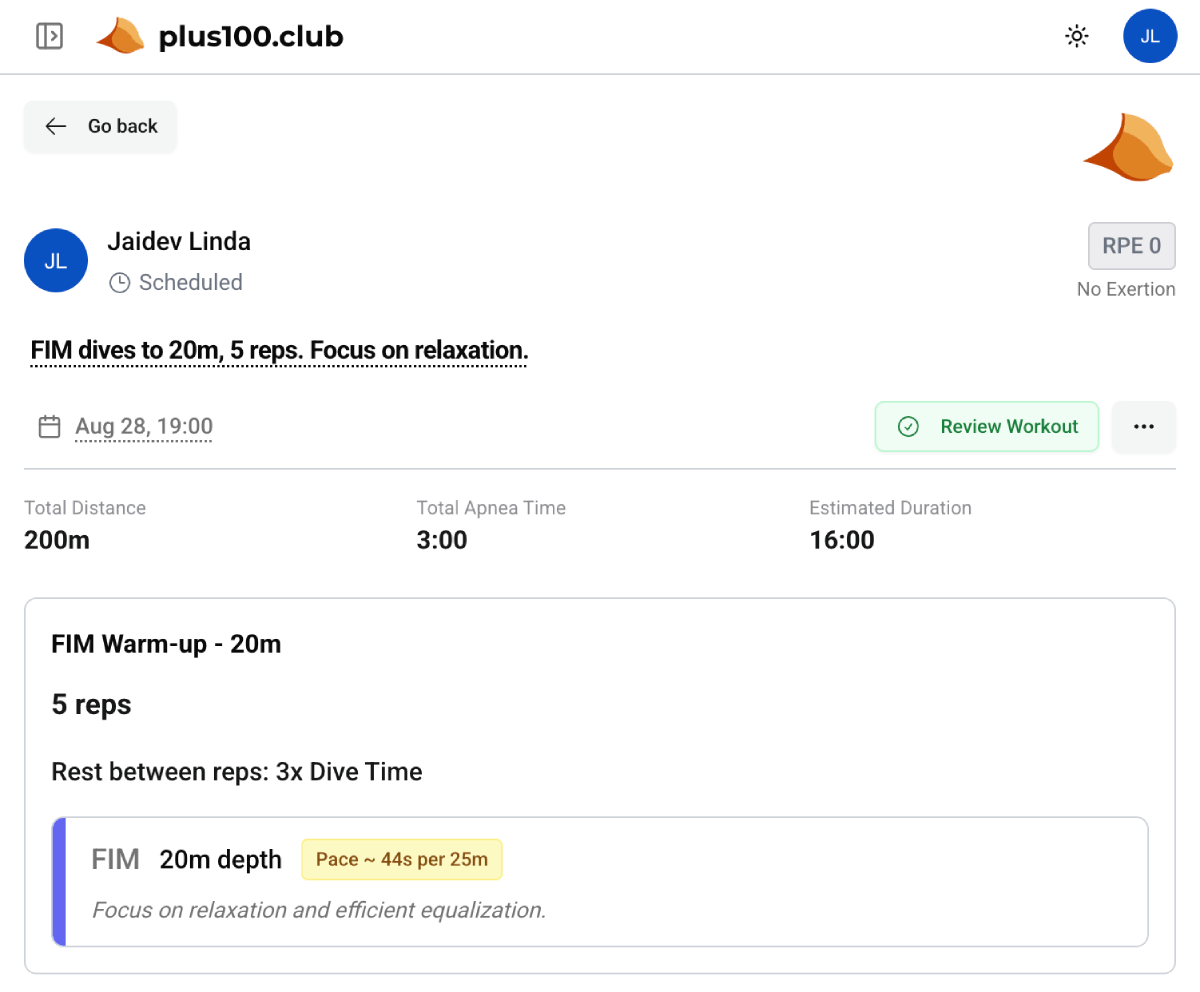Screen dimensions: 1200x992
Task: Open the JL profile avatar menu
Action: (1150, 35)
